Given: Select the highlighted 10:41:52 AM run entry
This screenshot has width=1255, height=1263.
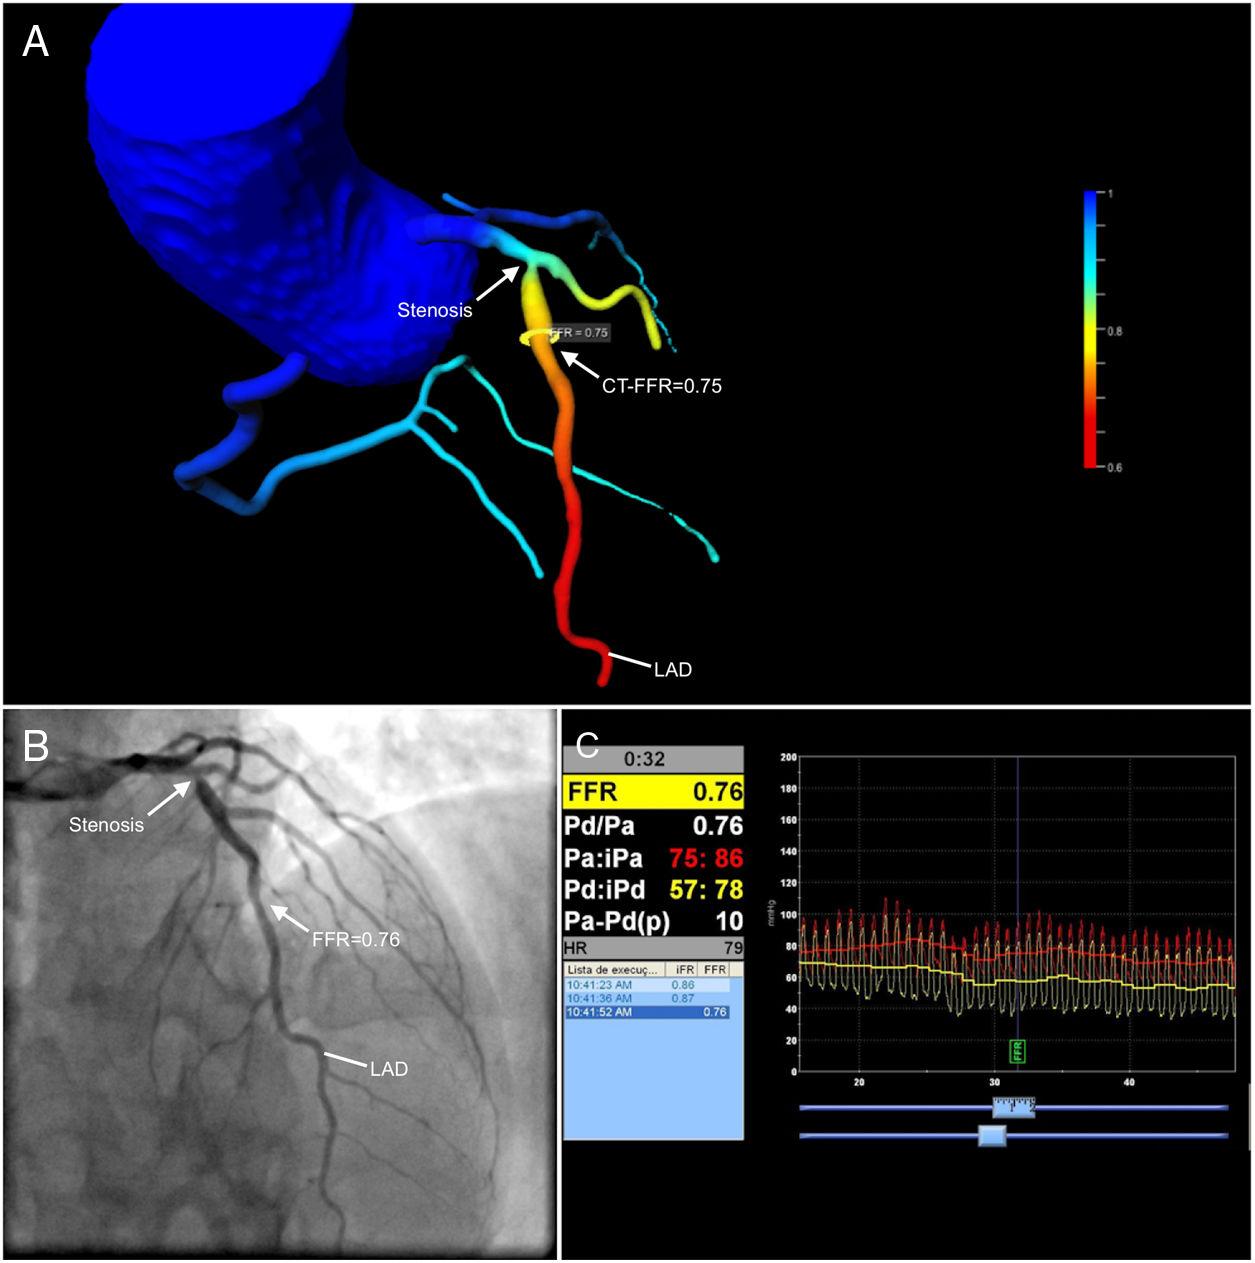Looking at the screenshot, I should point(646,1012).
